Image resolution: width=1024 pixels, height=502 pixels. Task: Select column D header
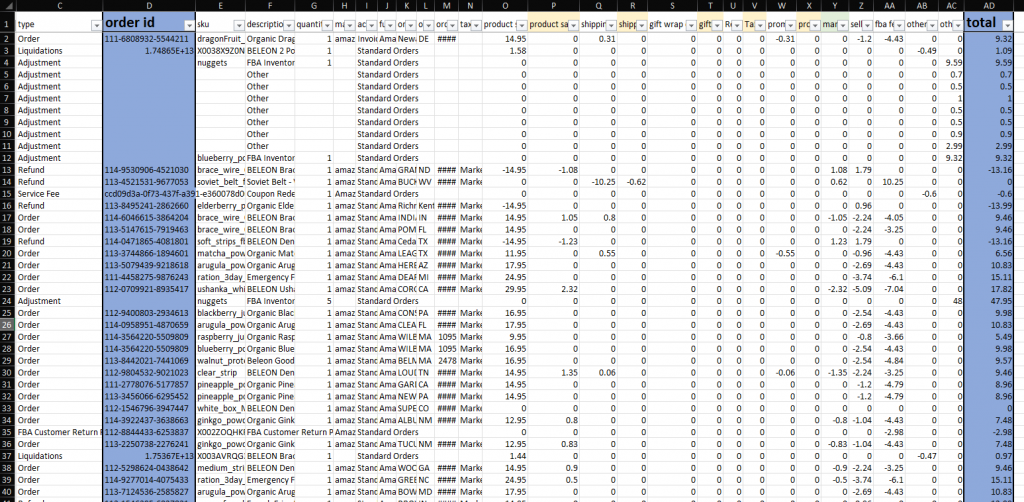pos(147,7)
